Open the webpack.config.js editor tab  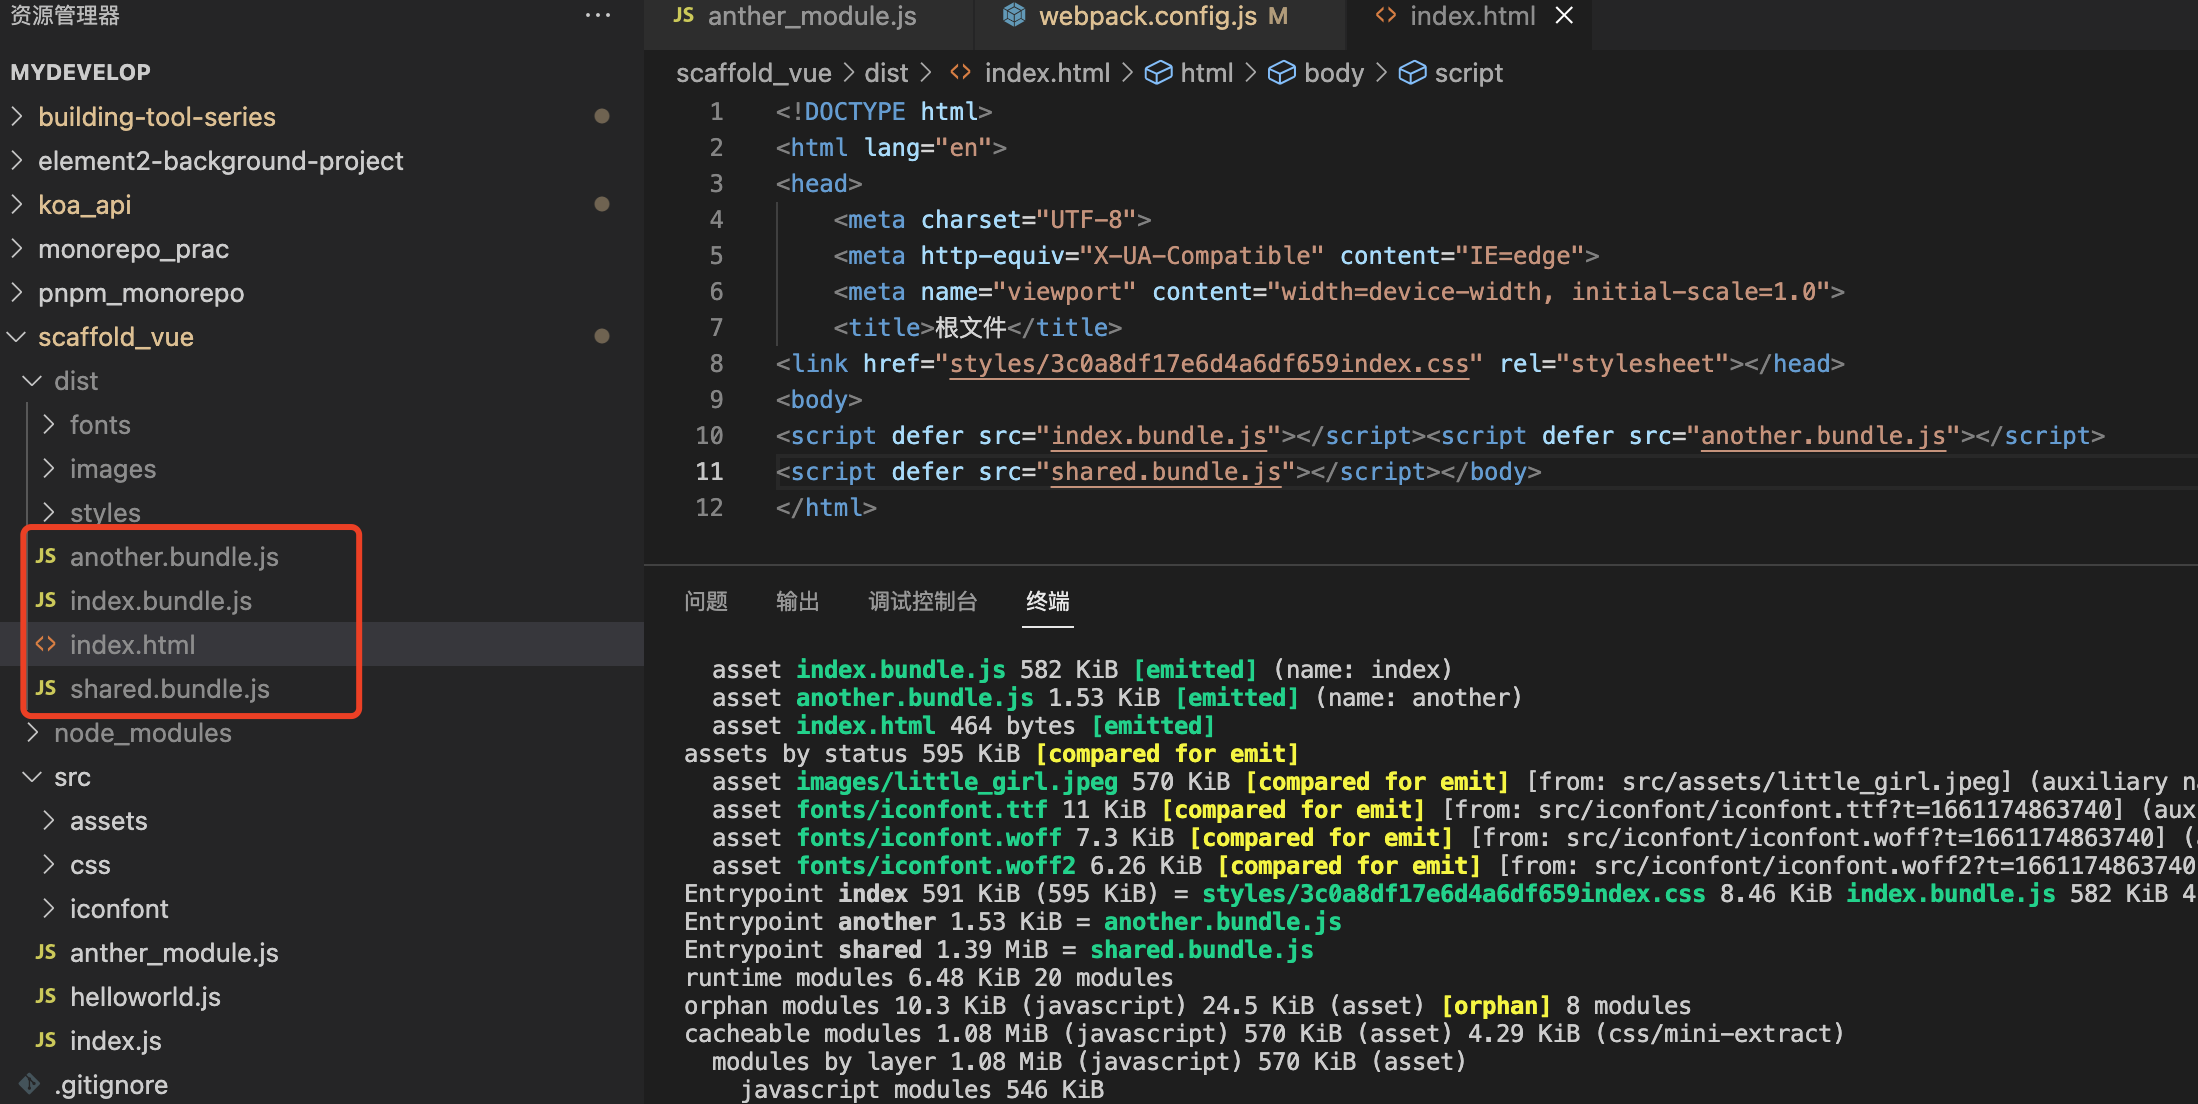[x=1147, y=16]
